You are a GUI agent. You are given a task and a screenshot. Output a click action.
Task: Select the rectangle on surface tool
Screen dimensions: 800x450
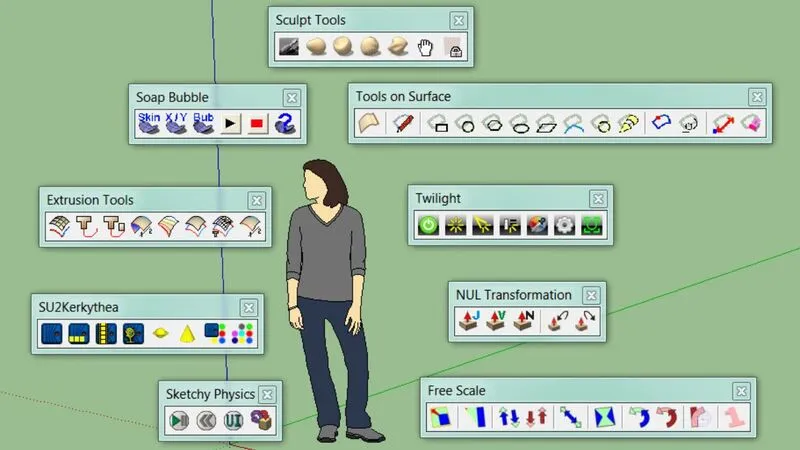(439, 123)
